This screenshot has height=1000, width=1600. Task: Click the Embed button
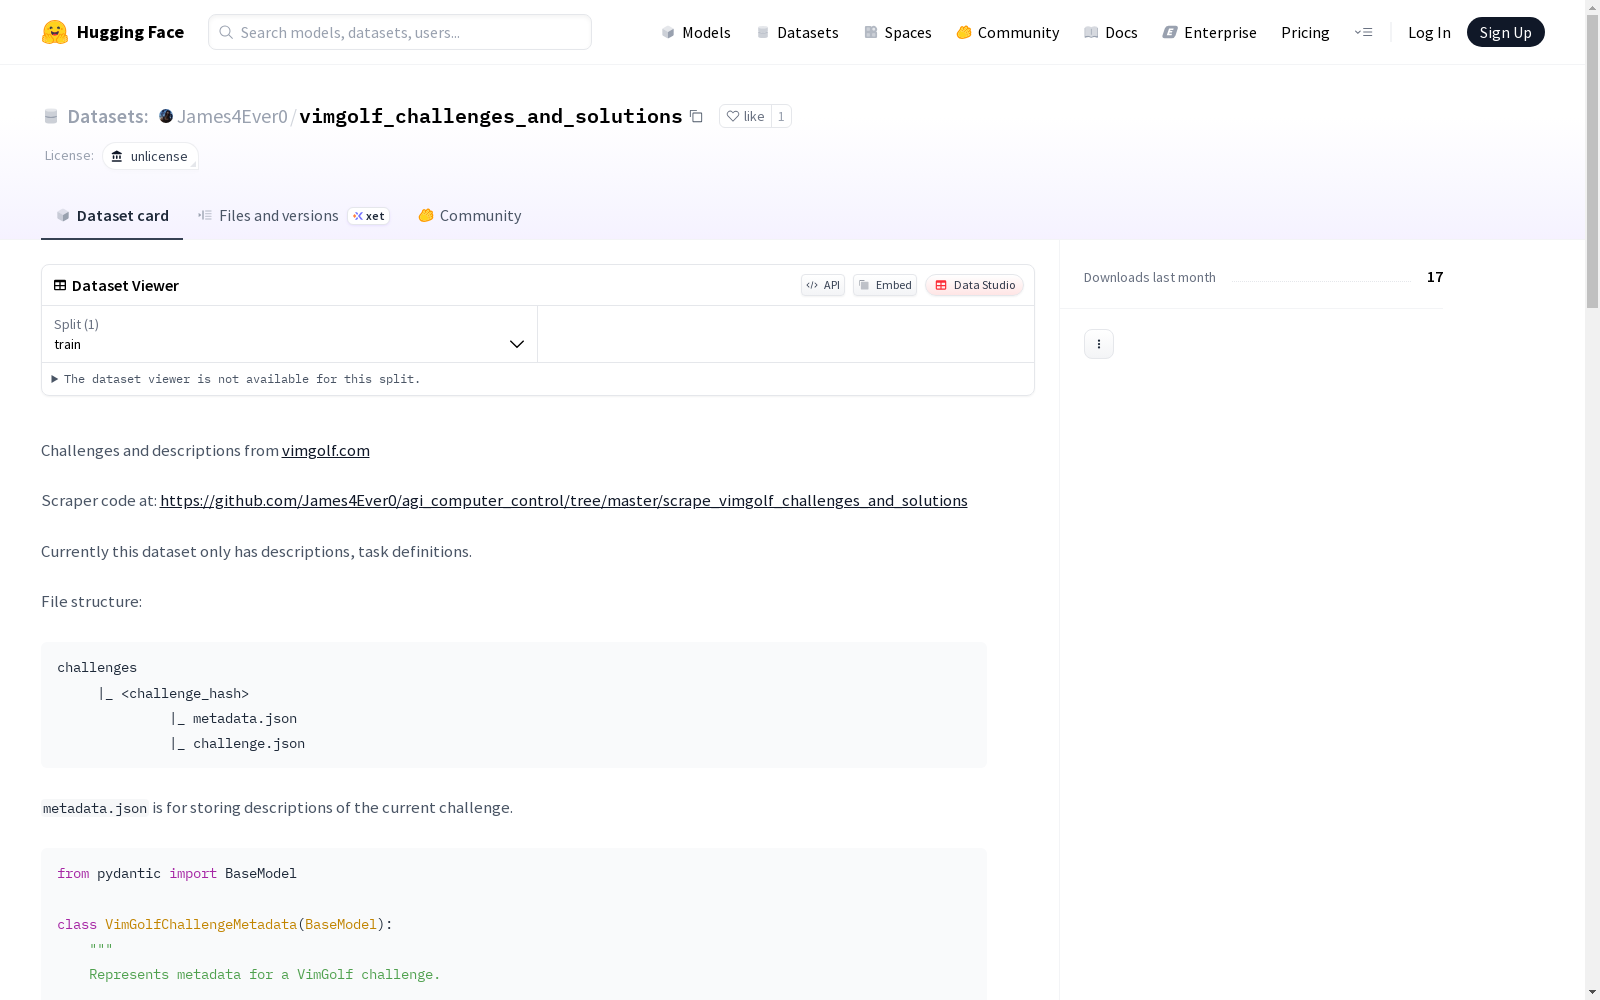[x=885, y=285]
